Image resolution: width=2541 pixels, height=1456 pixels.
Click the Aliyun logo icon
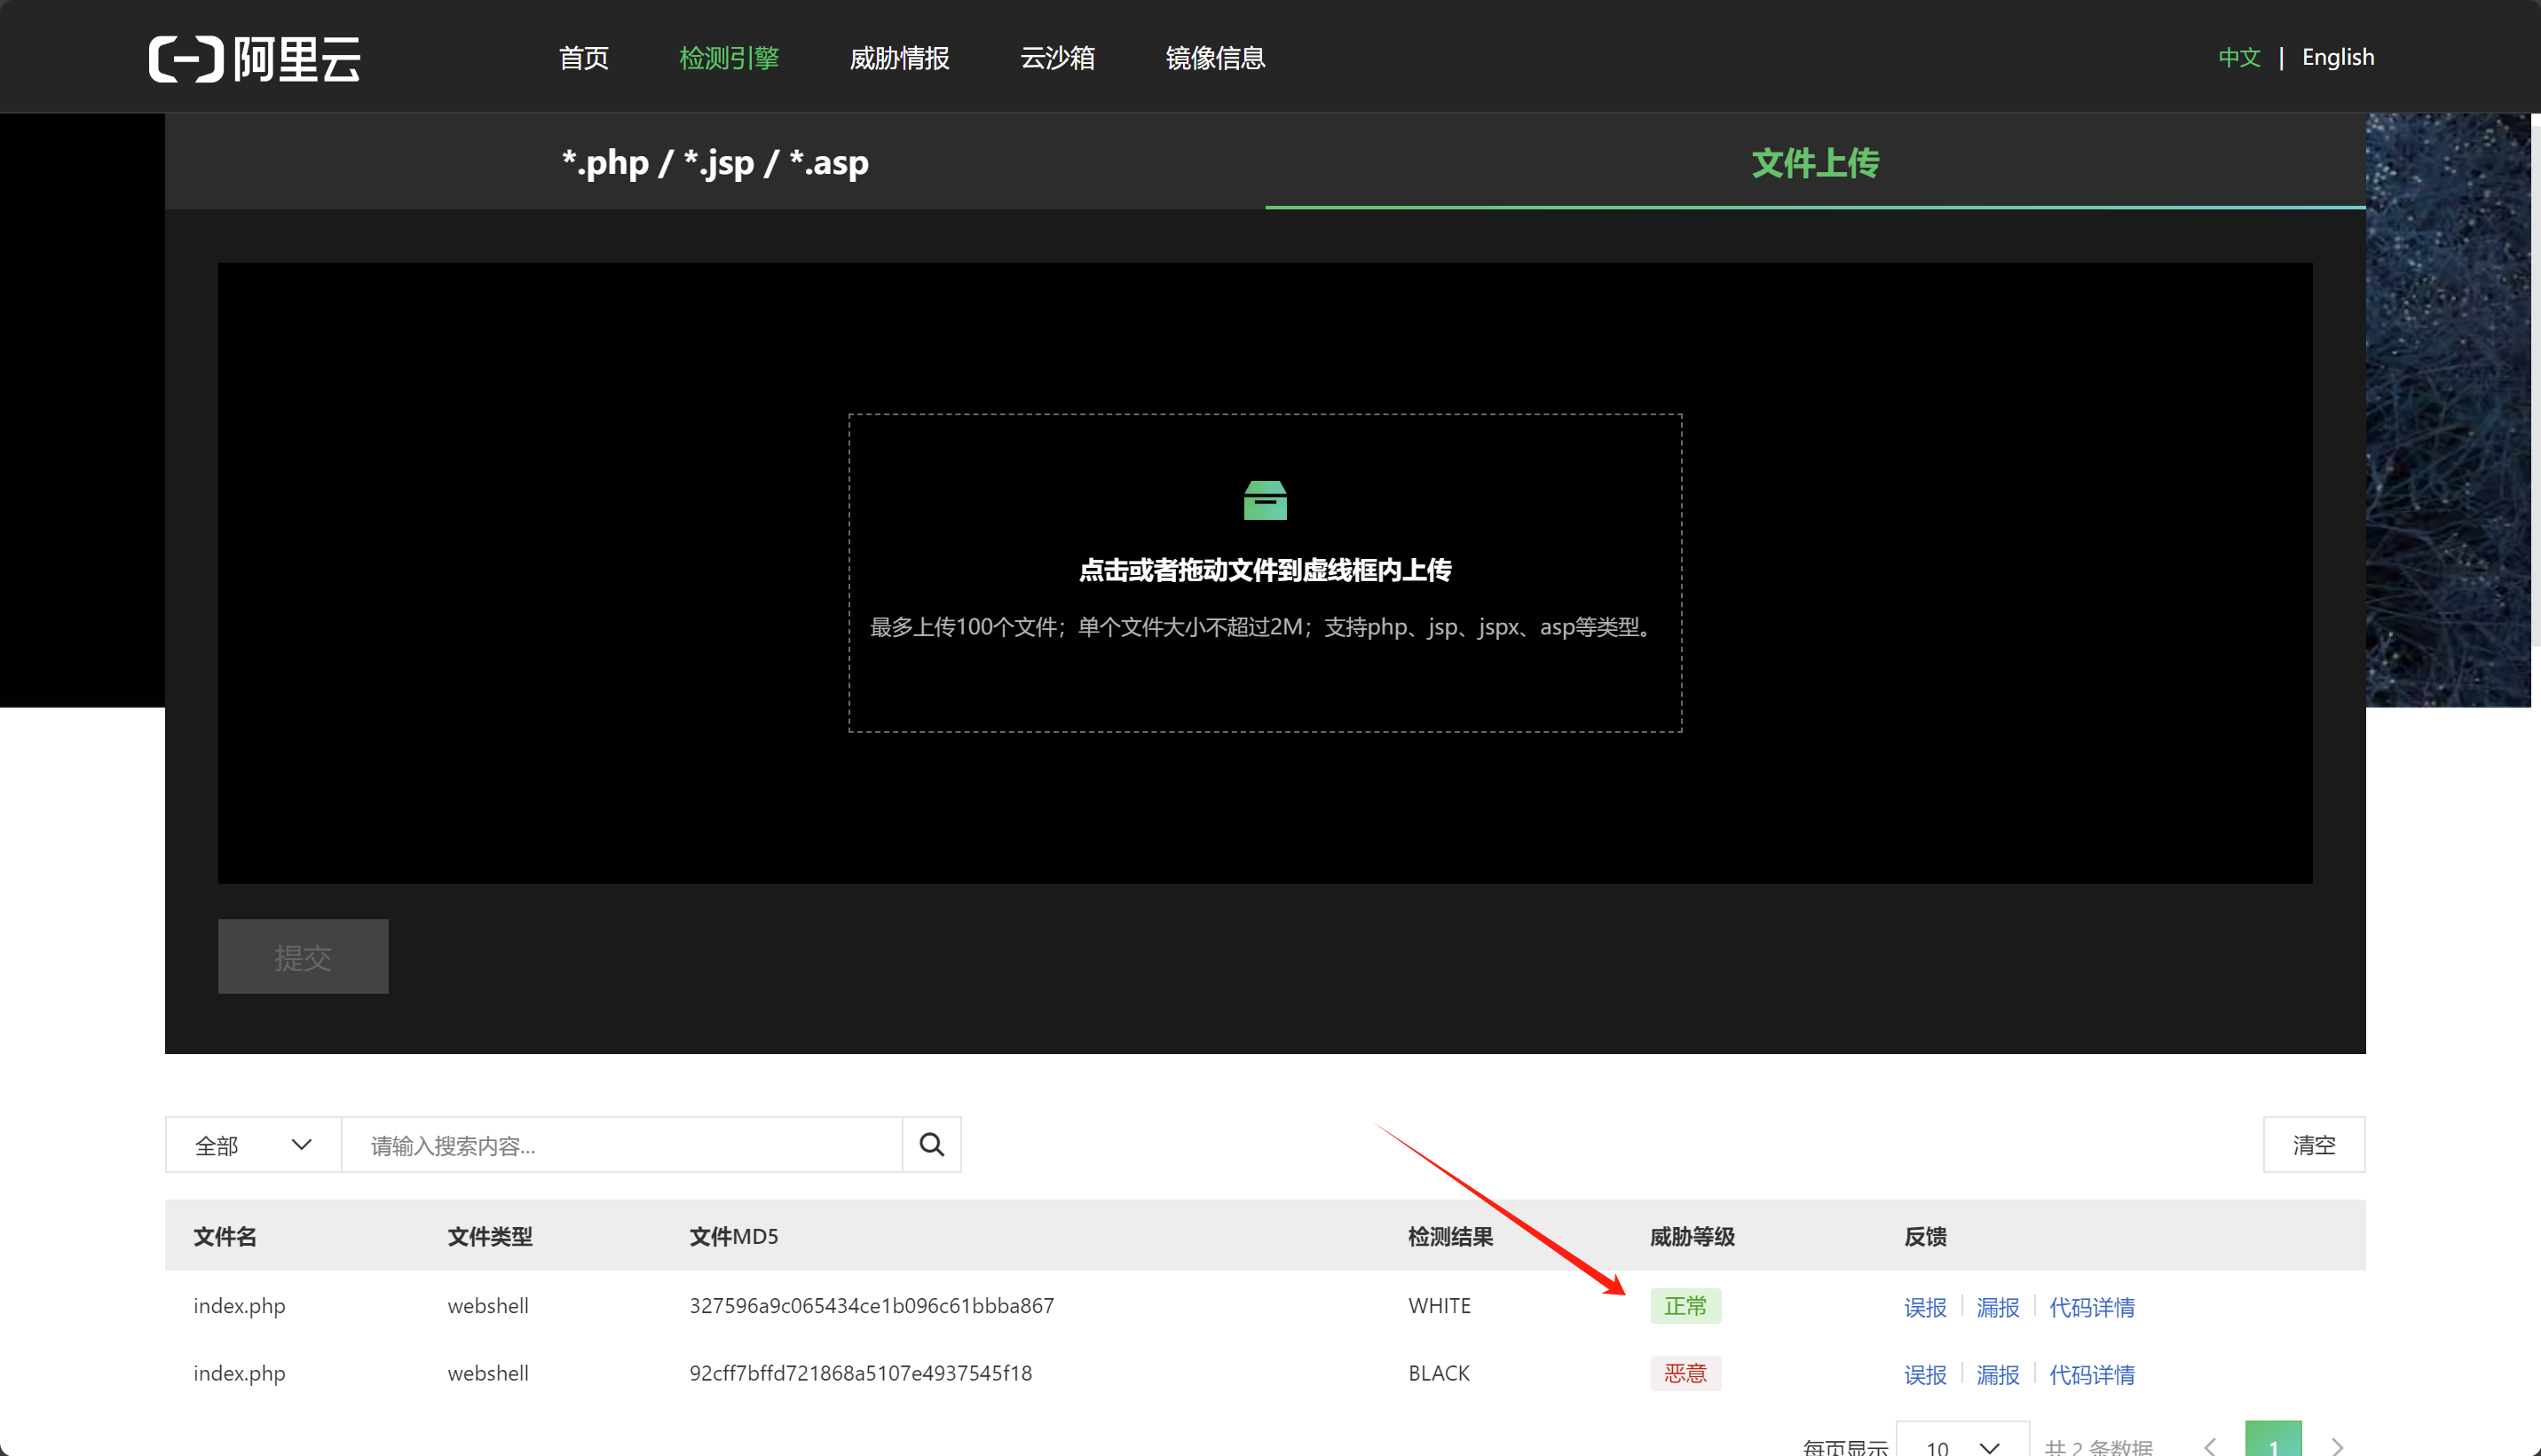[186, 58]
